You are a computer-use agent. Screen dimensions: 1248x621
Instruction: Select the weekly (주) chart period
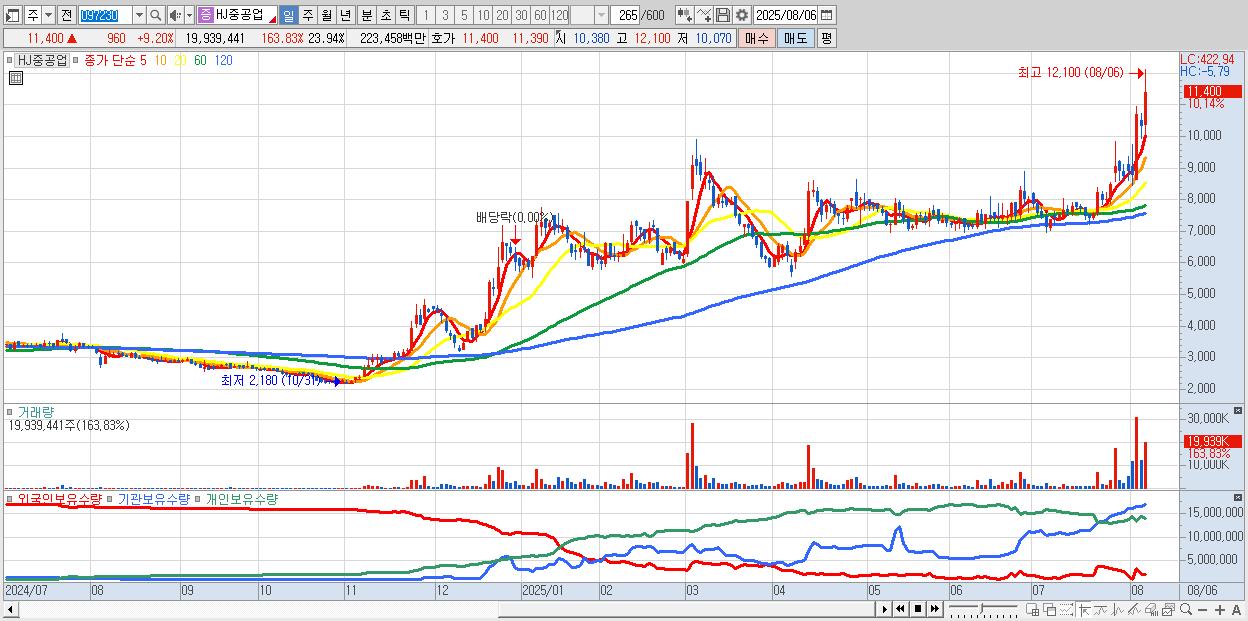coord(307,15)
